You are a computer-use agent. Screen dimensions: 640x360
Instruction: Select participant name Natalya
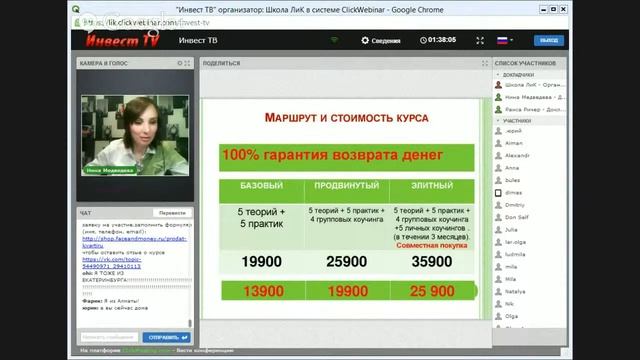(x=515, y=291)
